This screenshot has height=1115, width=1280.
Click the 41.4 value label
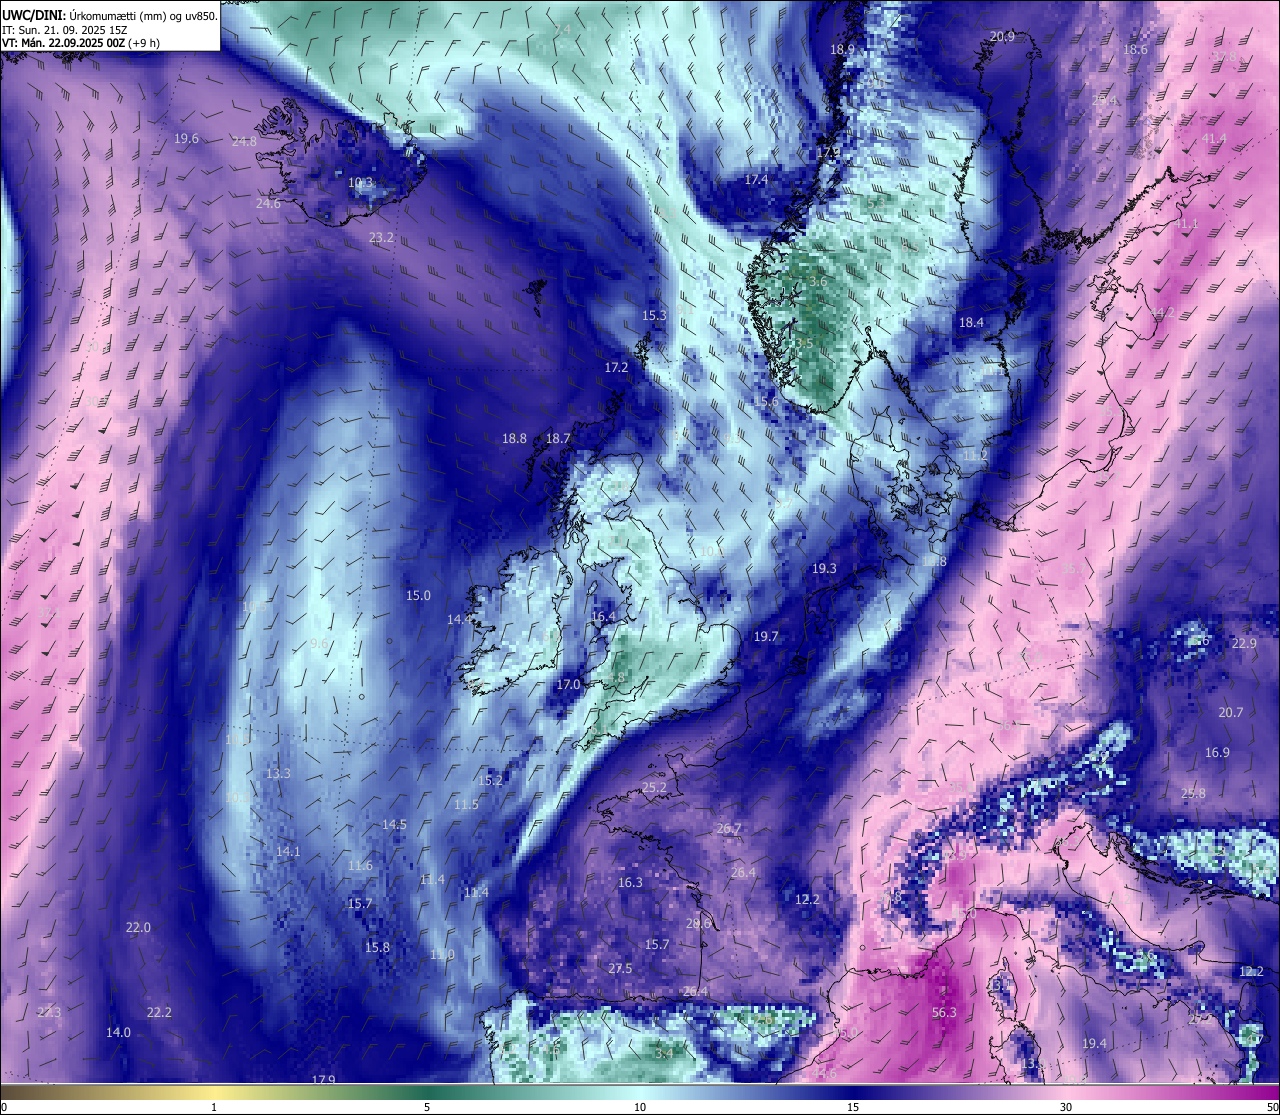(1214, 138)
